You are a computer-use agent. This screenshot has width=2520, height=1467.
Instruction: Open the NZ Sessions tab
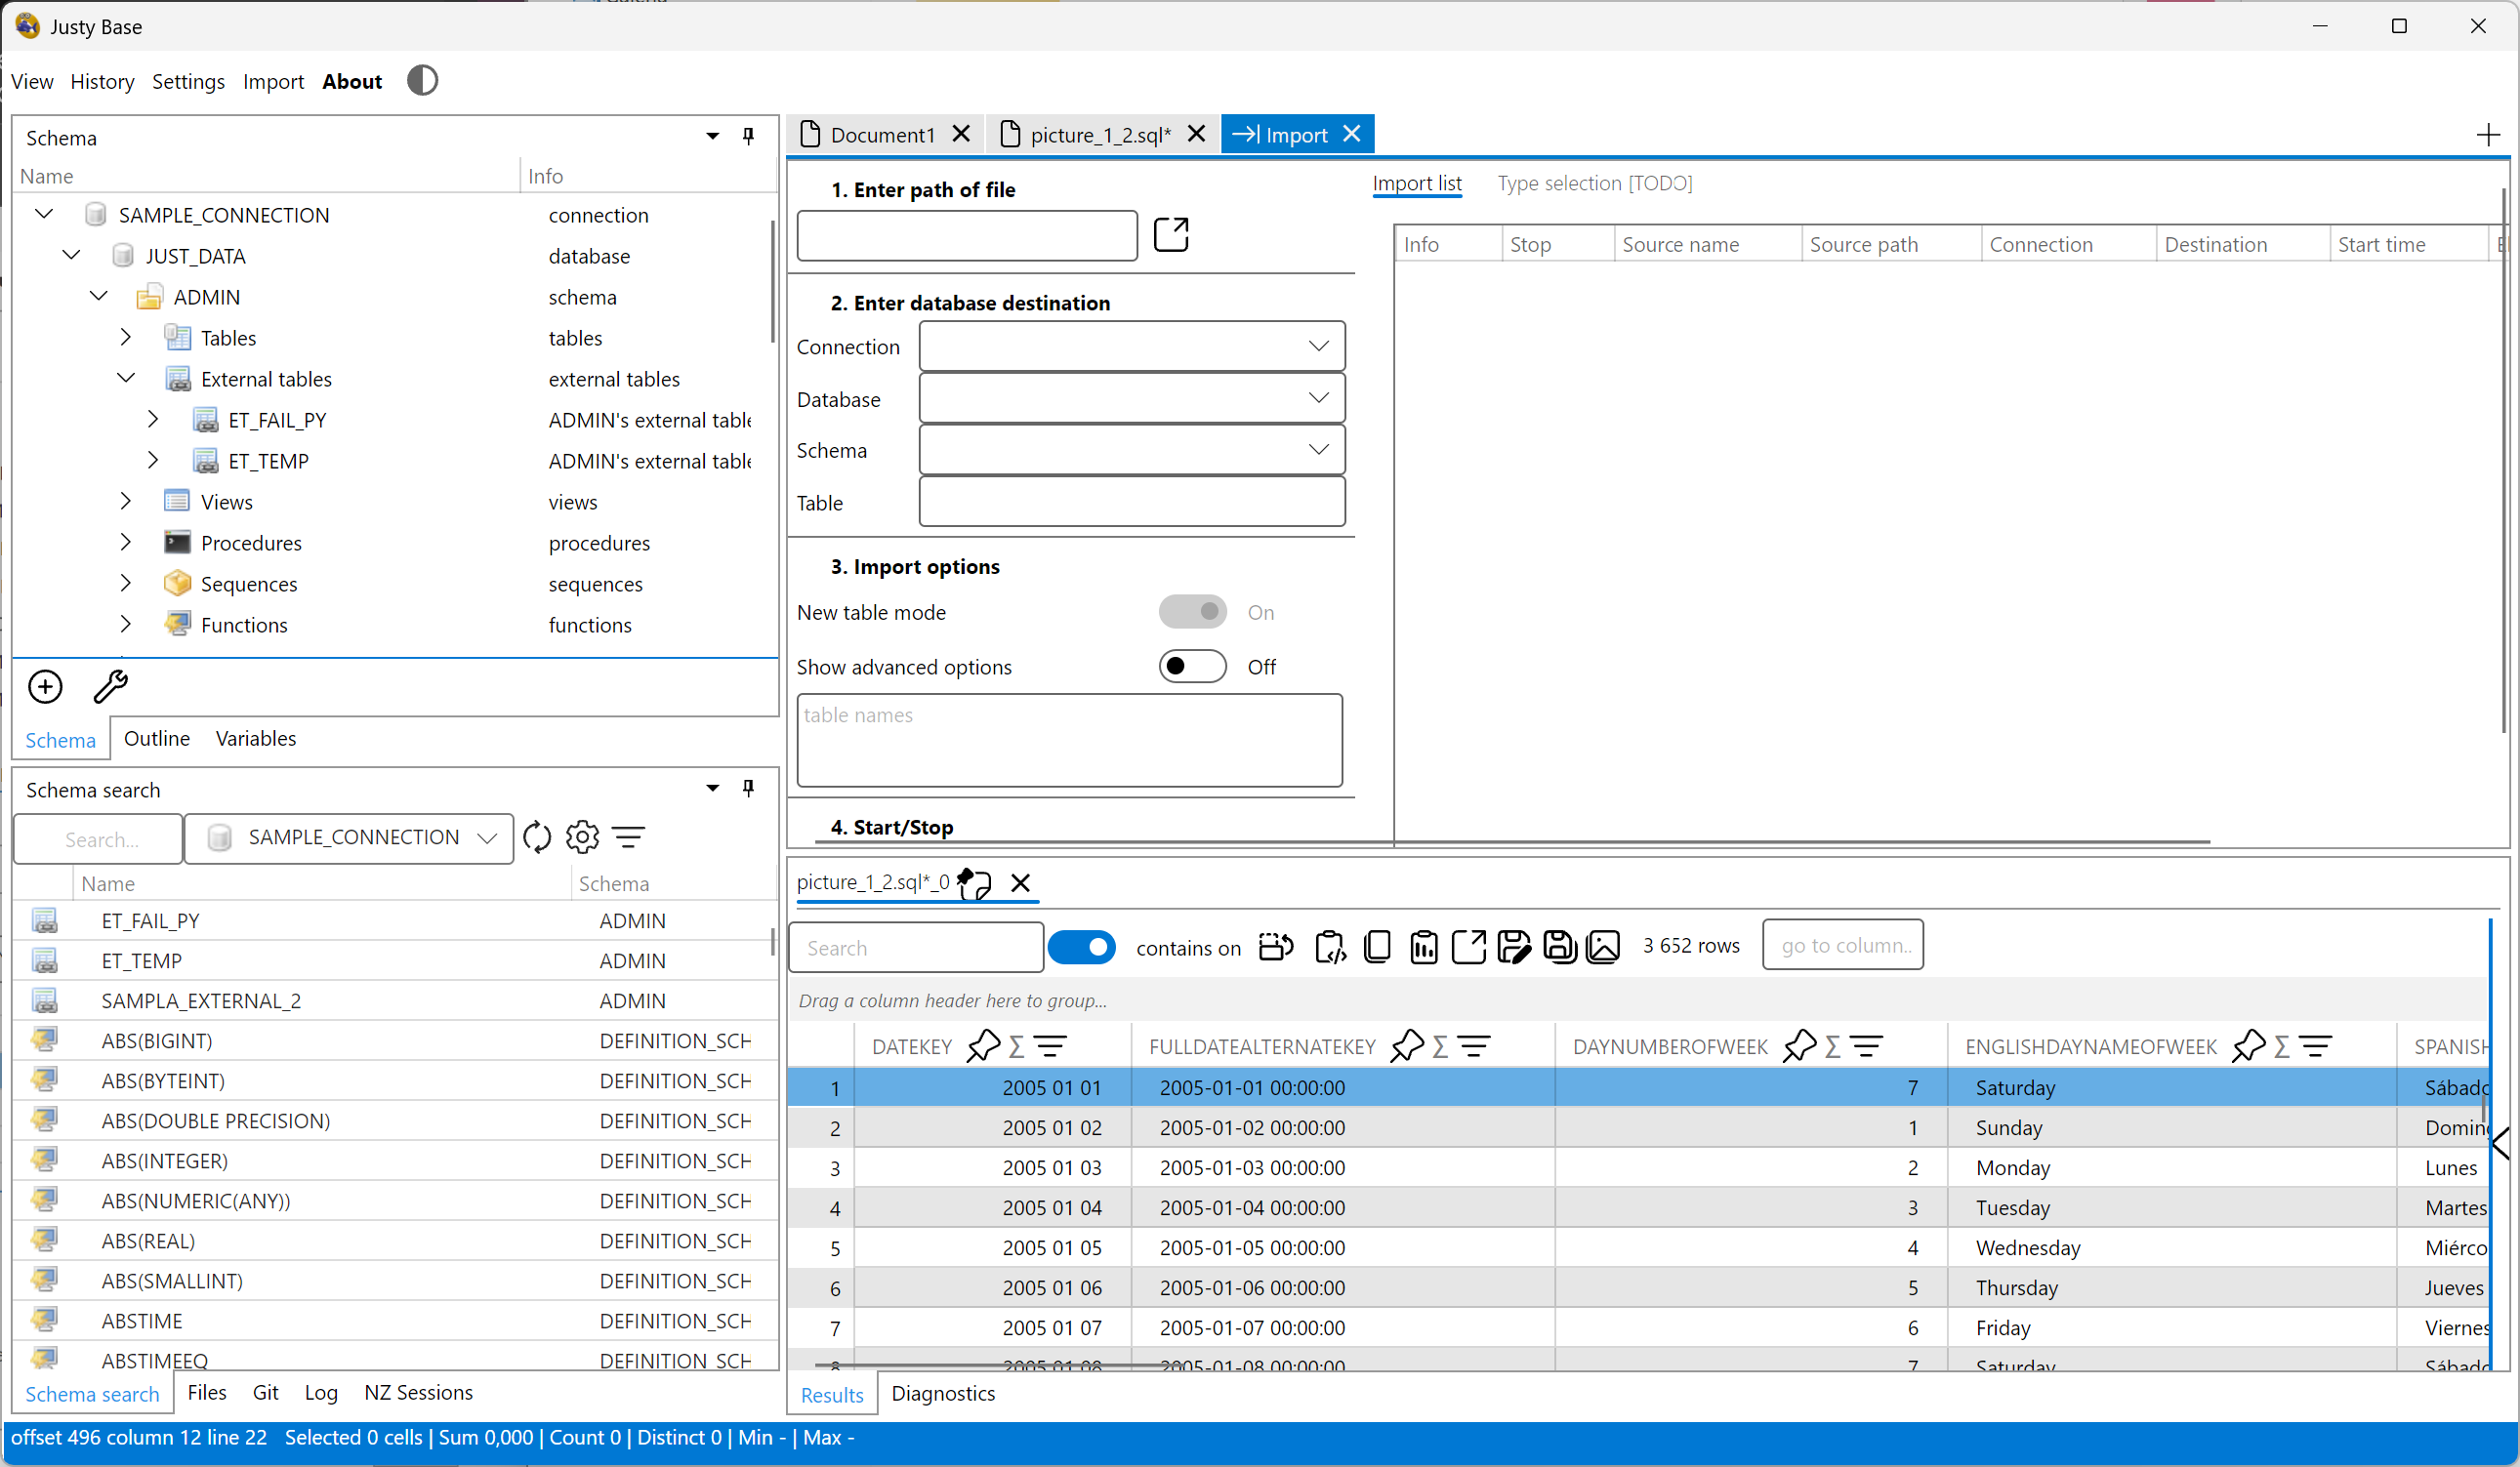(x=418, y=1392)
